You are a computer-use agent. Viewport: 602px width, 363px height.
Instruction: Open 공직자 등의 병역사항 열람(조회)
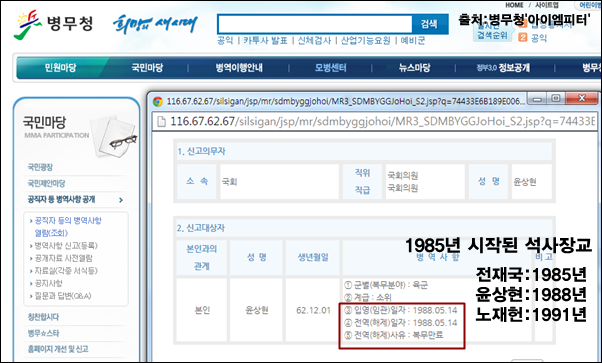[68, 227]
